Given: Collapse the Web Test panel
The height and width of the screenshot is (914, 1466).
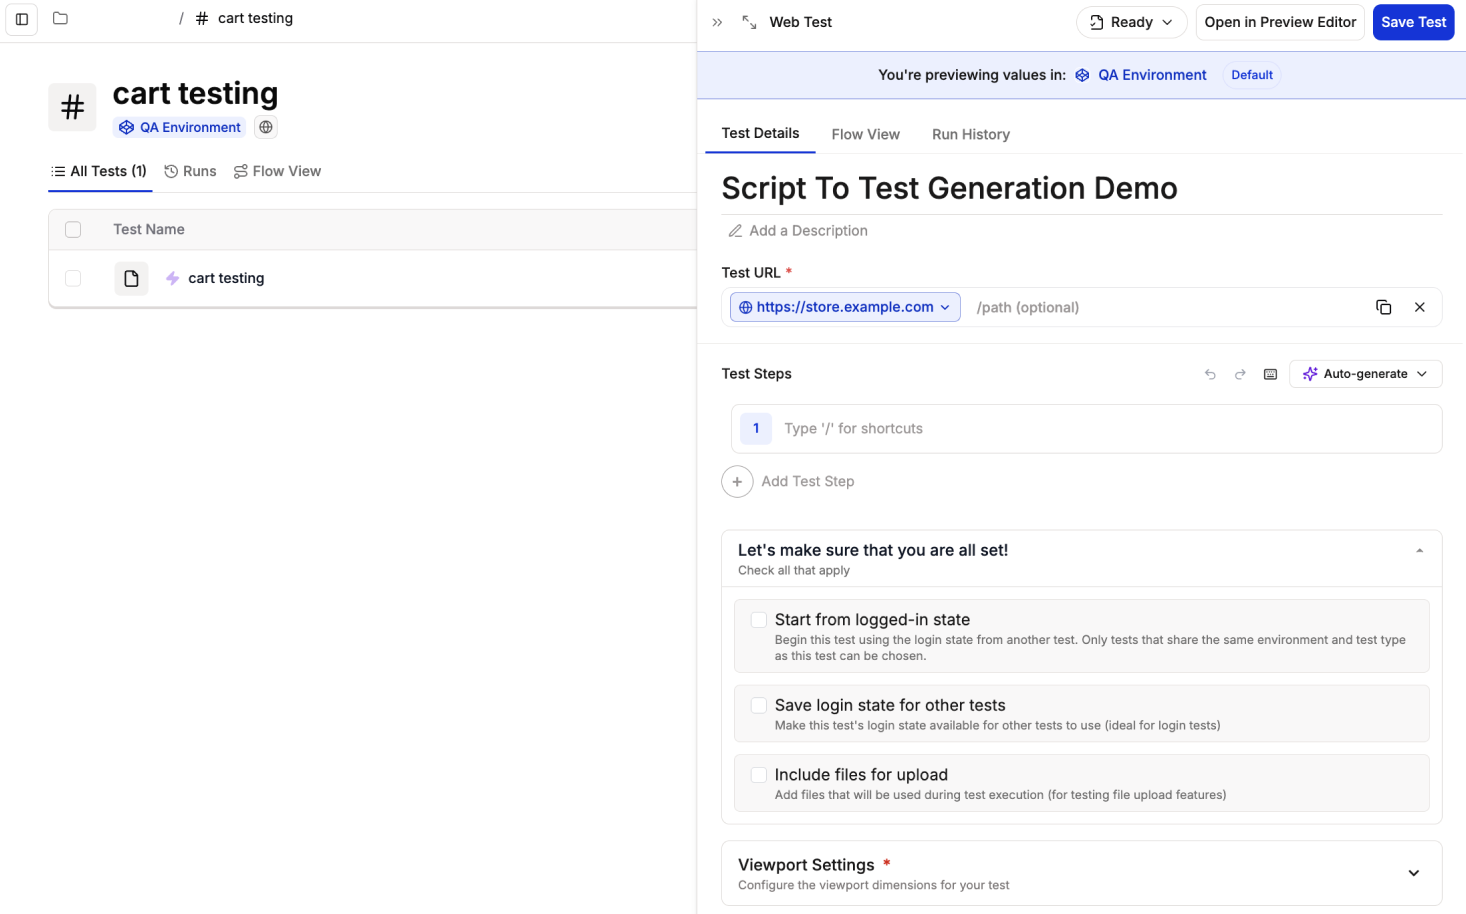Looking at the screenshot, I should pos(717,22).
